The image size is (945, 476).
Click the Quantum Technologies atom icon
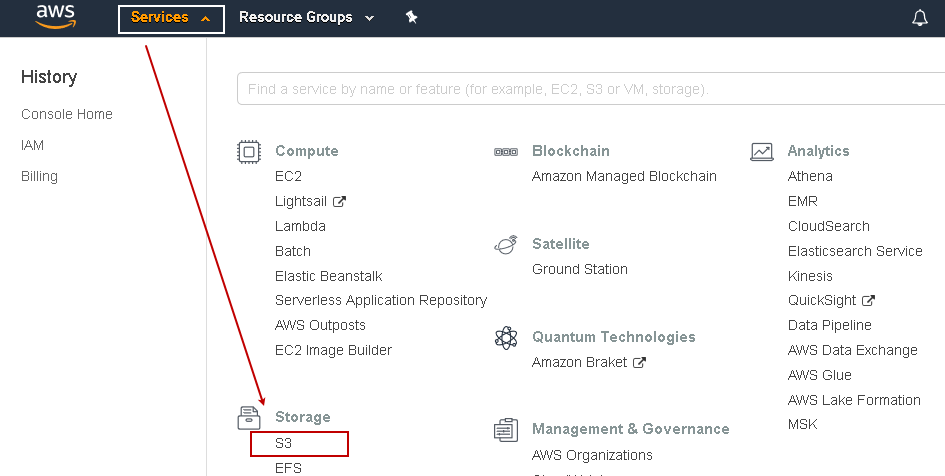(506, 337)
